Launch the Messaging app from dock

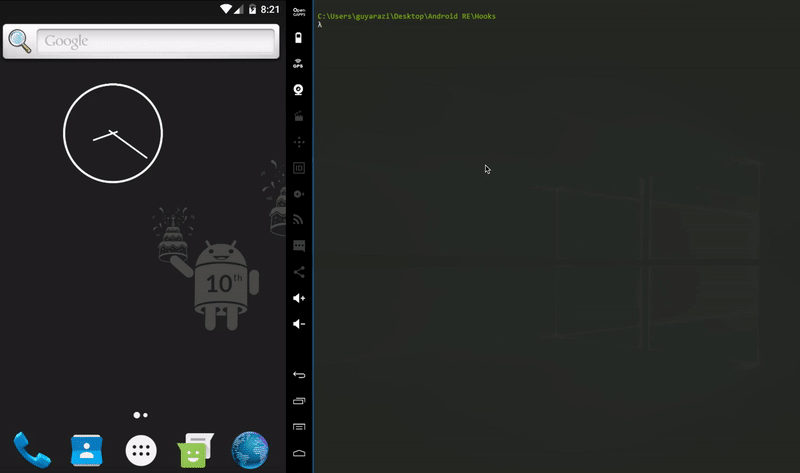click(x=195, y=450)
